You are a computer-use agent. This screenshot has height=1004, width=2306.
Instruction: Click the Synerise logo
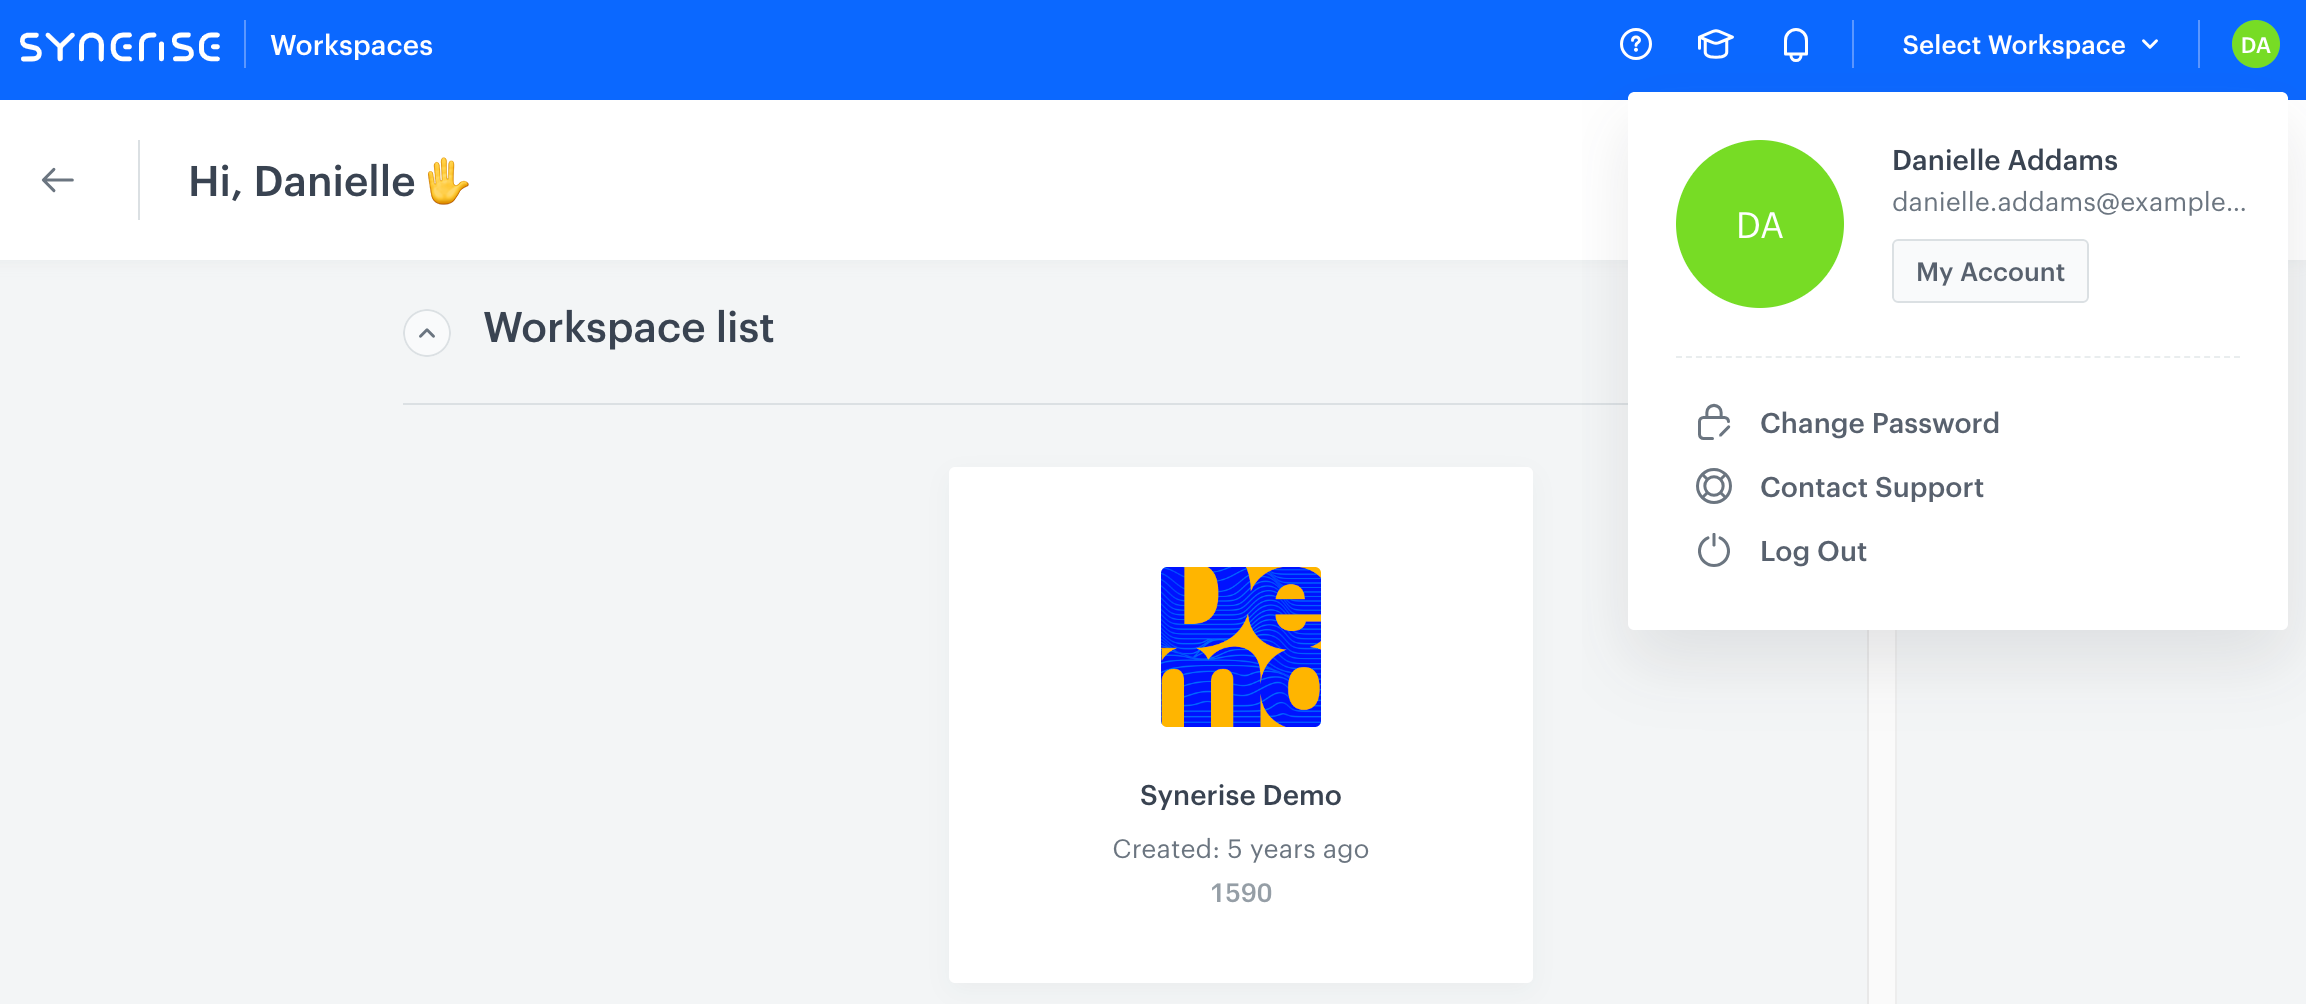click(x=120, y=45)
